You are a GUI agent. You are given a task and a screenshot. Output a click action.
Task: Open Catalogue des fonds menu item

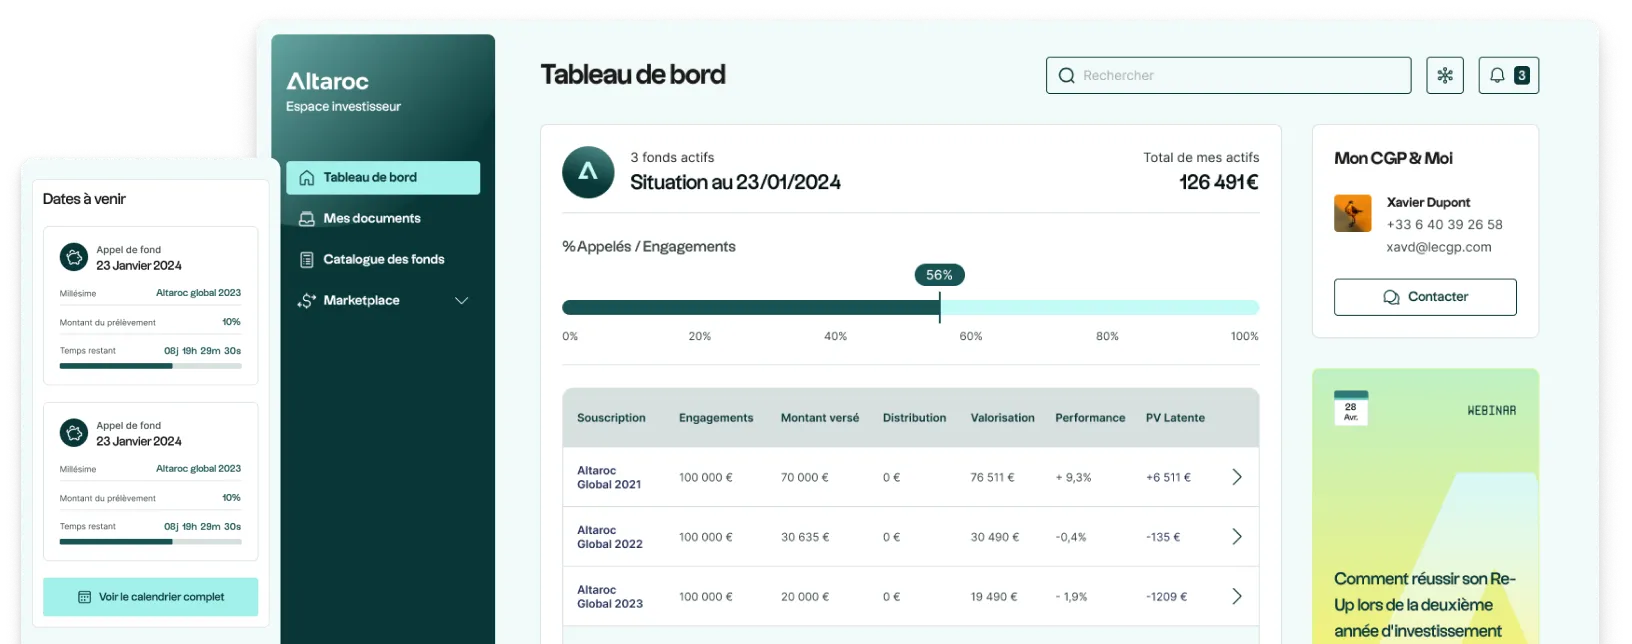point(383,260)
